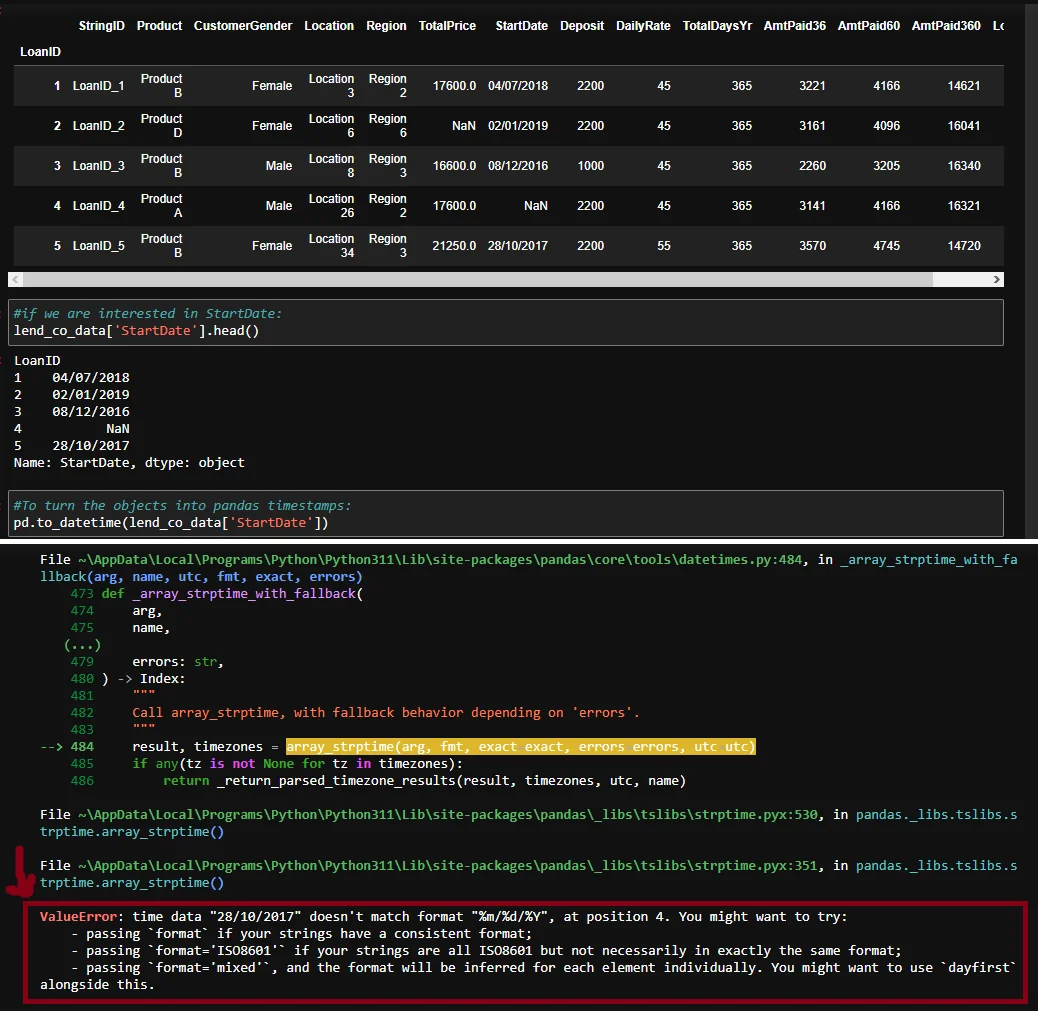Click the right arrow of the horizontal scrollbar

click(x=996, y=280)
